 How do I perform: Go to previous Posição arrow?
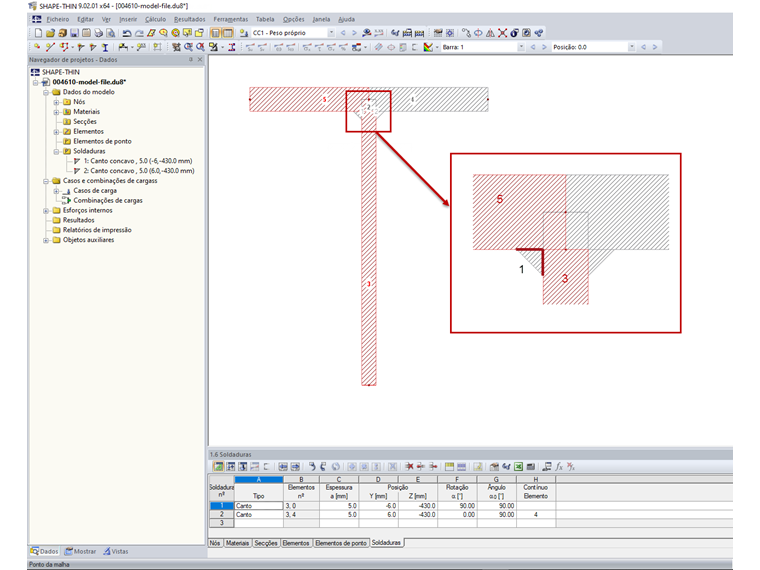click(x=644, y=47)
